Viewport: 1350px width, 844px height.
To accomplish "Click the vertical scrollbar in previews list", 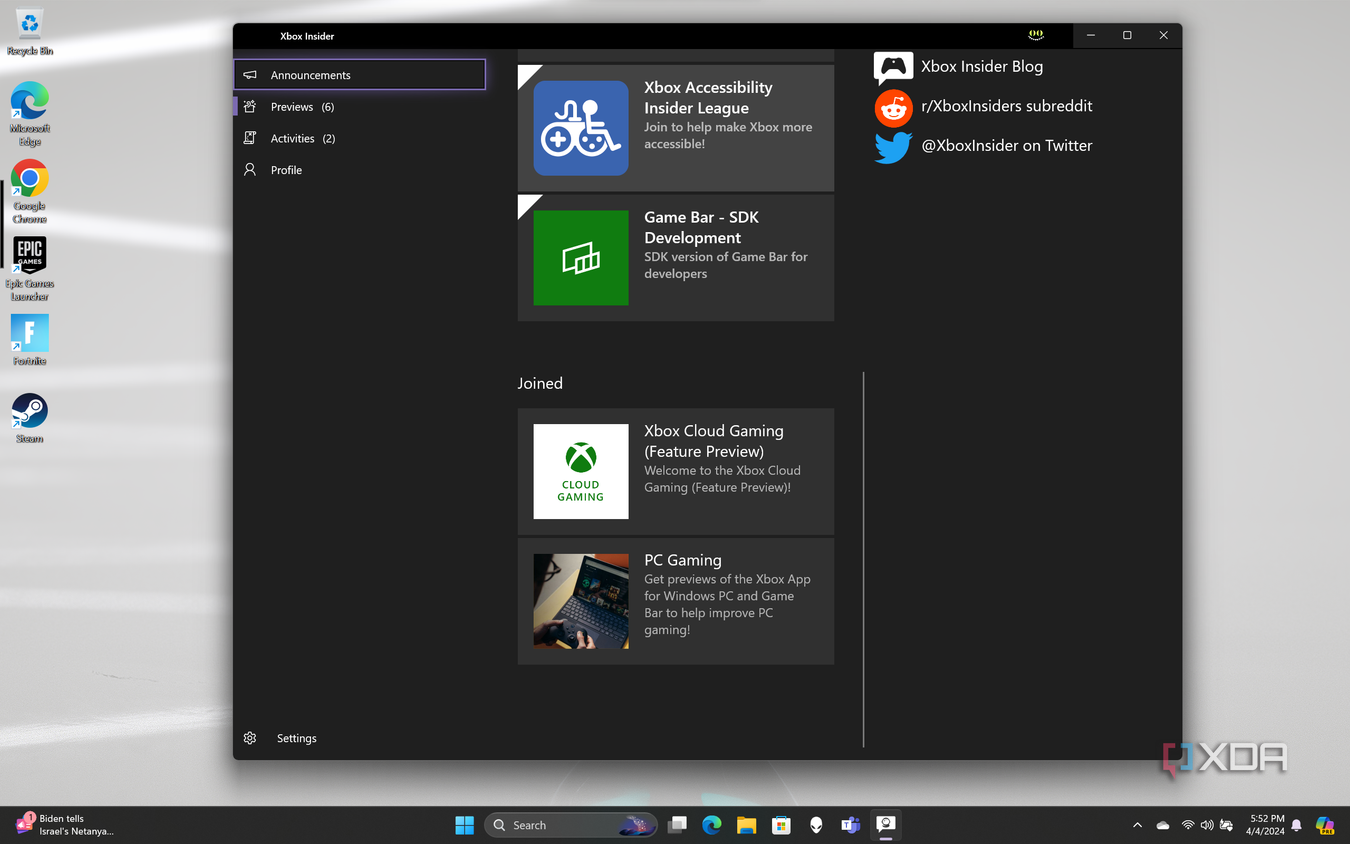I will 863,559.
